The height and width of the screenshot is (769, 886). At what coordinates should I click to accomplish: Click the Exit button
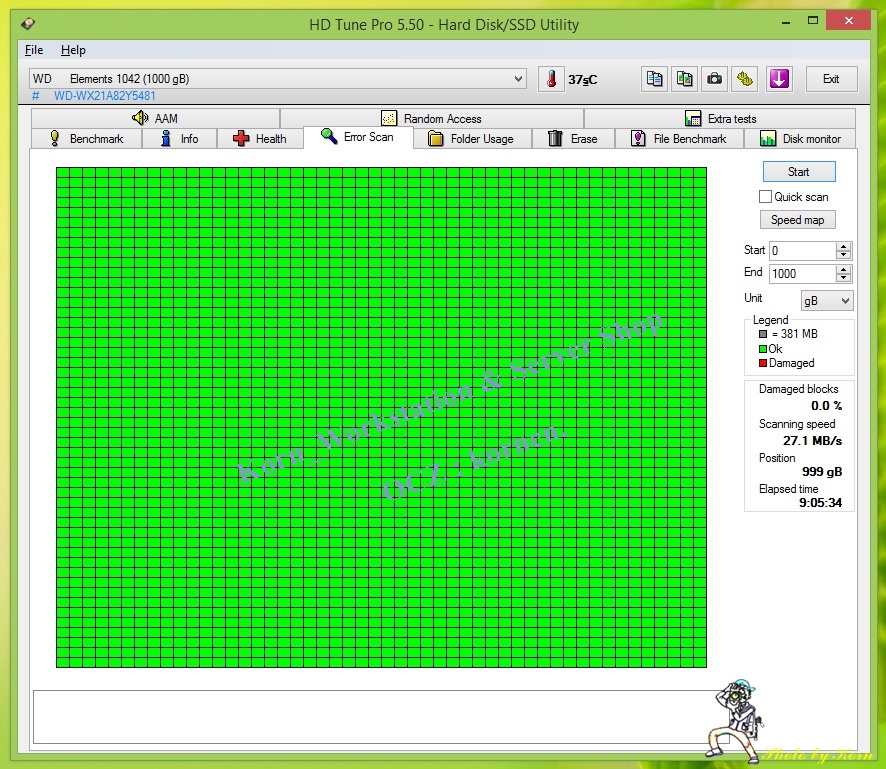pyautogui.click(x=831, y=79)
